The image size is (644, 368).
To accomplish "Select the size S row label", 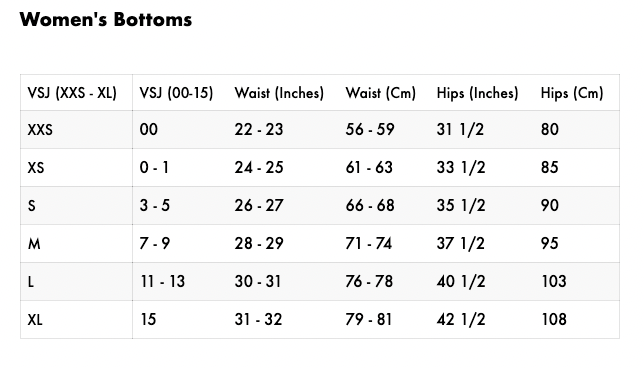I will point(32,205).
